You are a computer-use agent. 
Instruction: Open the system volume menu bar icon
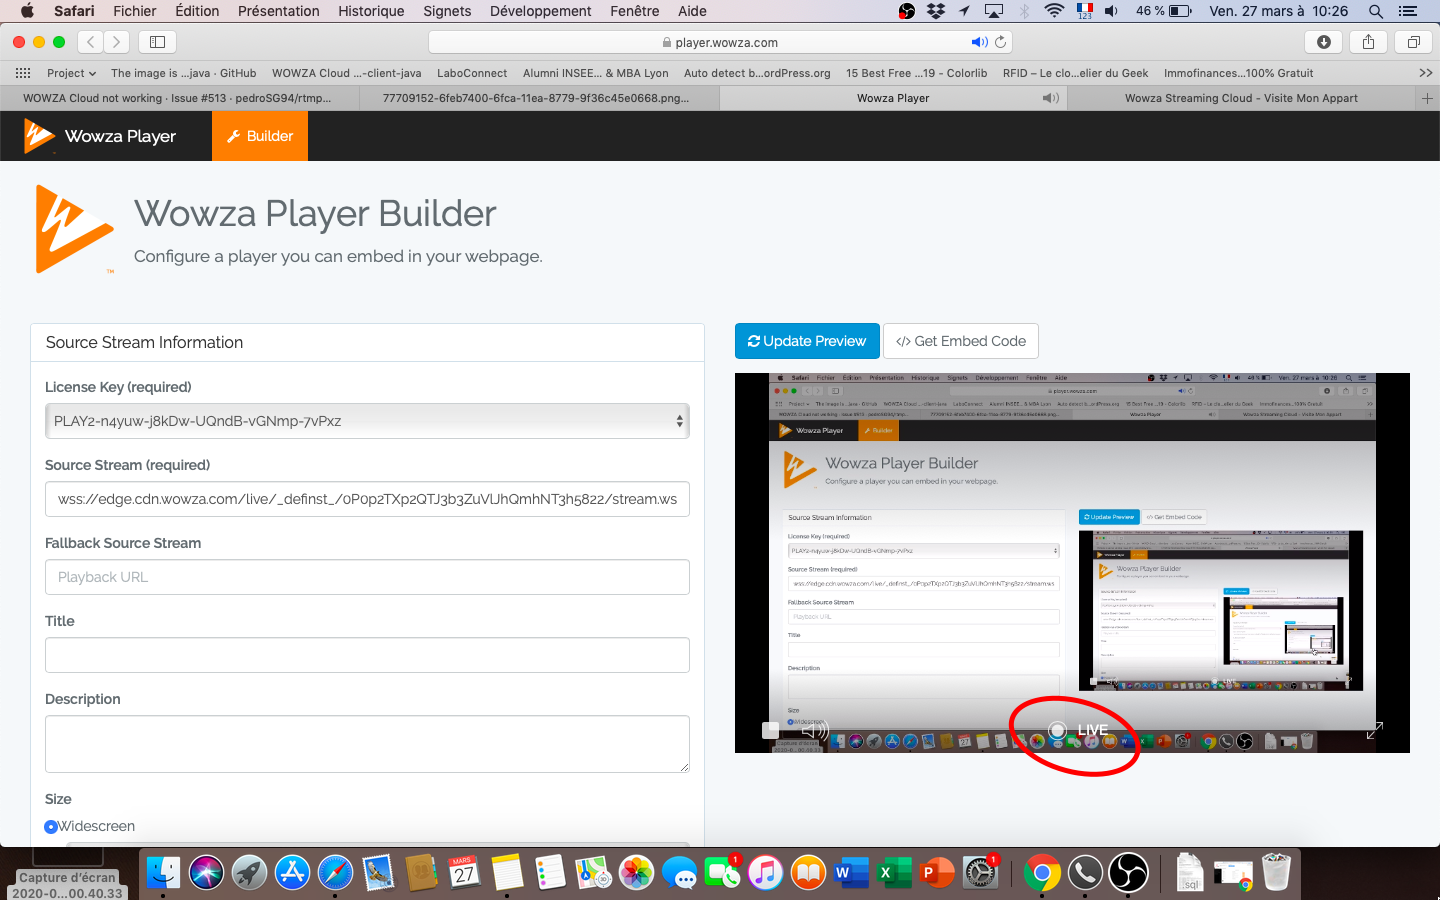(1111, 11)
